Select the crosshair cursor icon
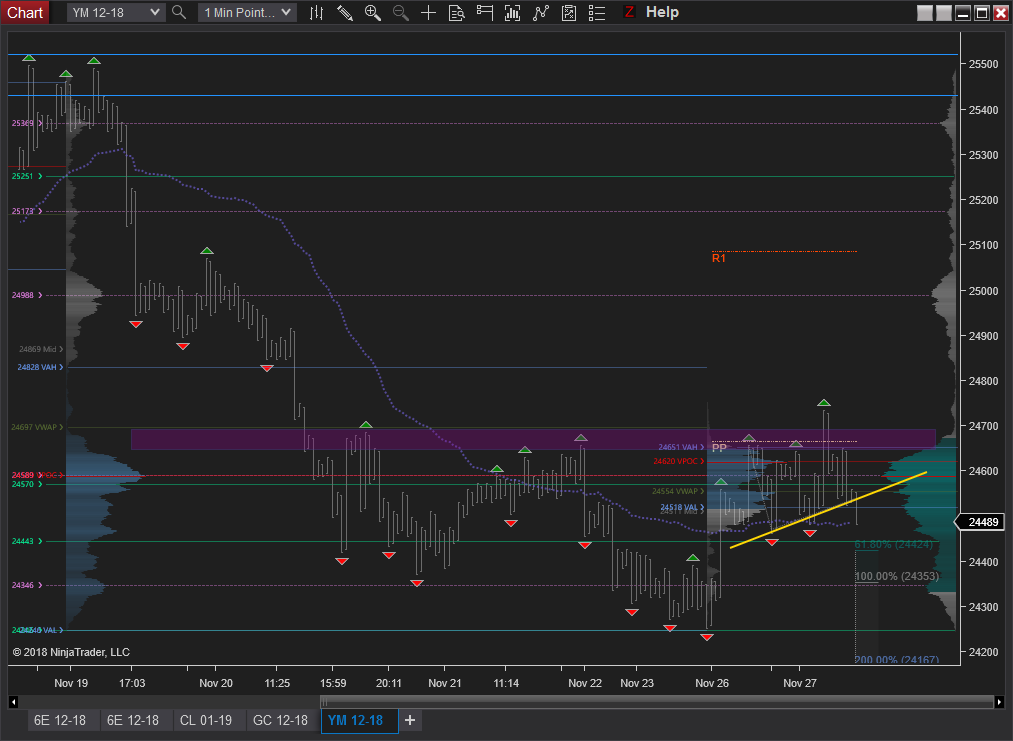The height and width of the screenshot is (741, 1013). tap(428, 12)
